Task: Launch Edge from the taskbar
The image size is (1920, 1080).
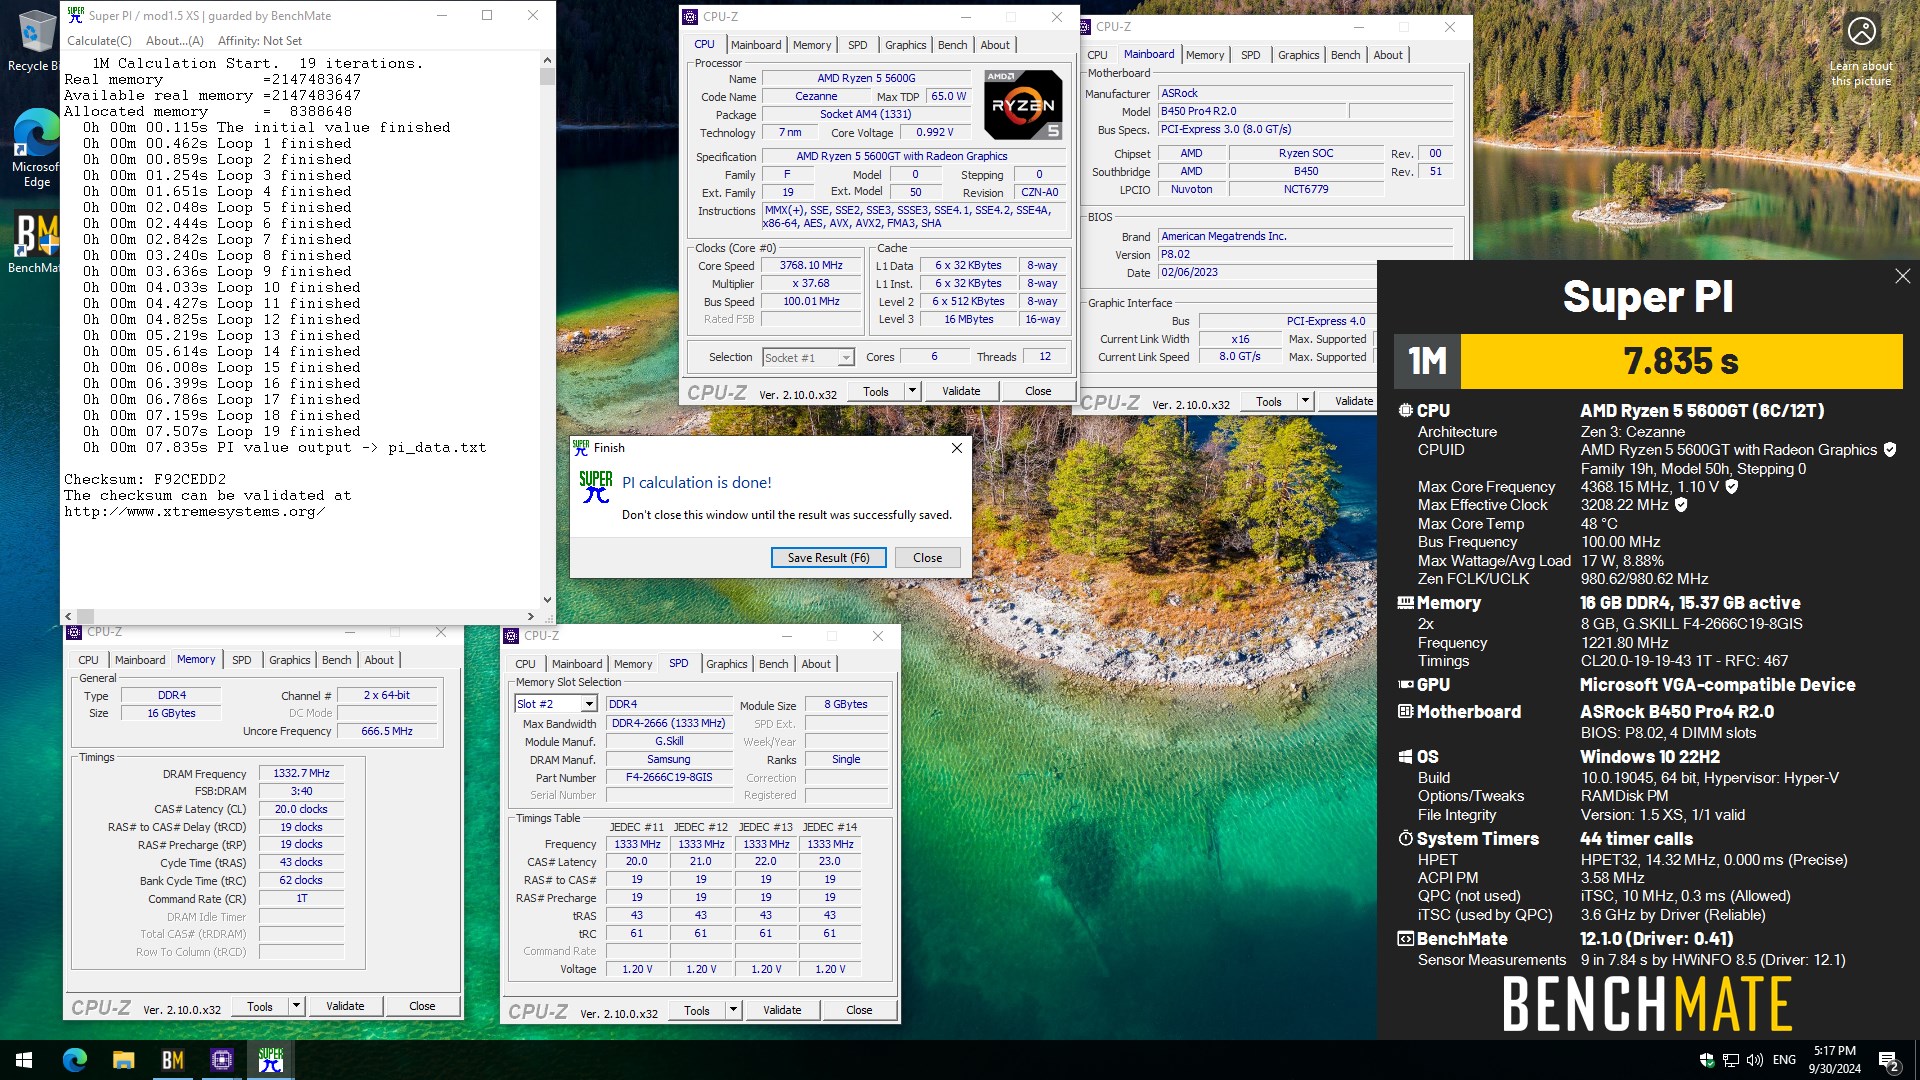Action: coord(75,1060)
